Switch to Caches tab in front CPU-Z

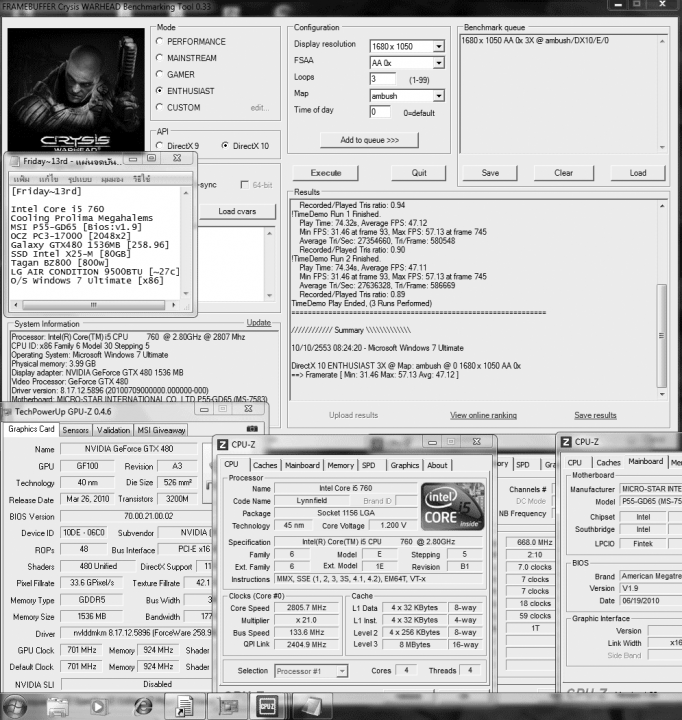(265, 465)
